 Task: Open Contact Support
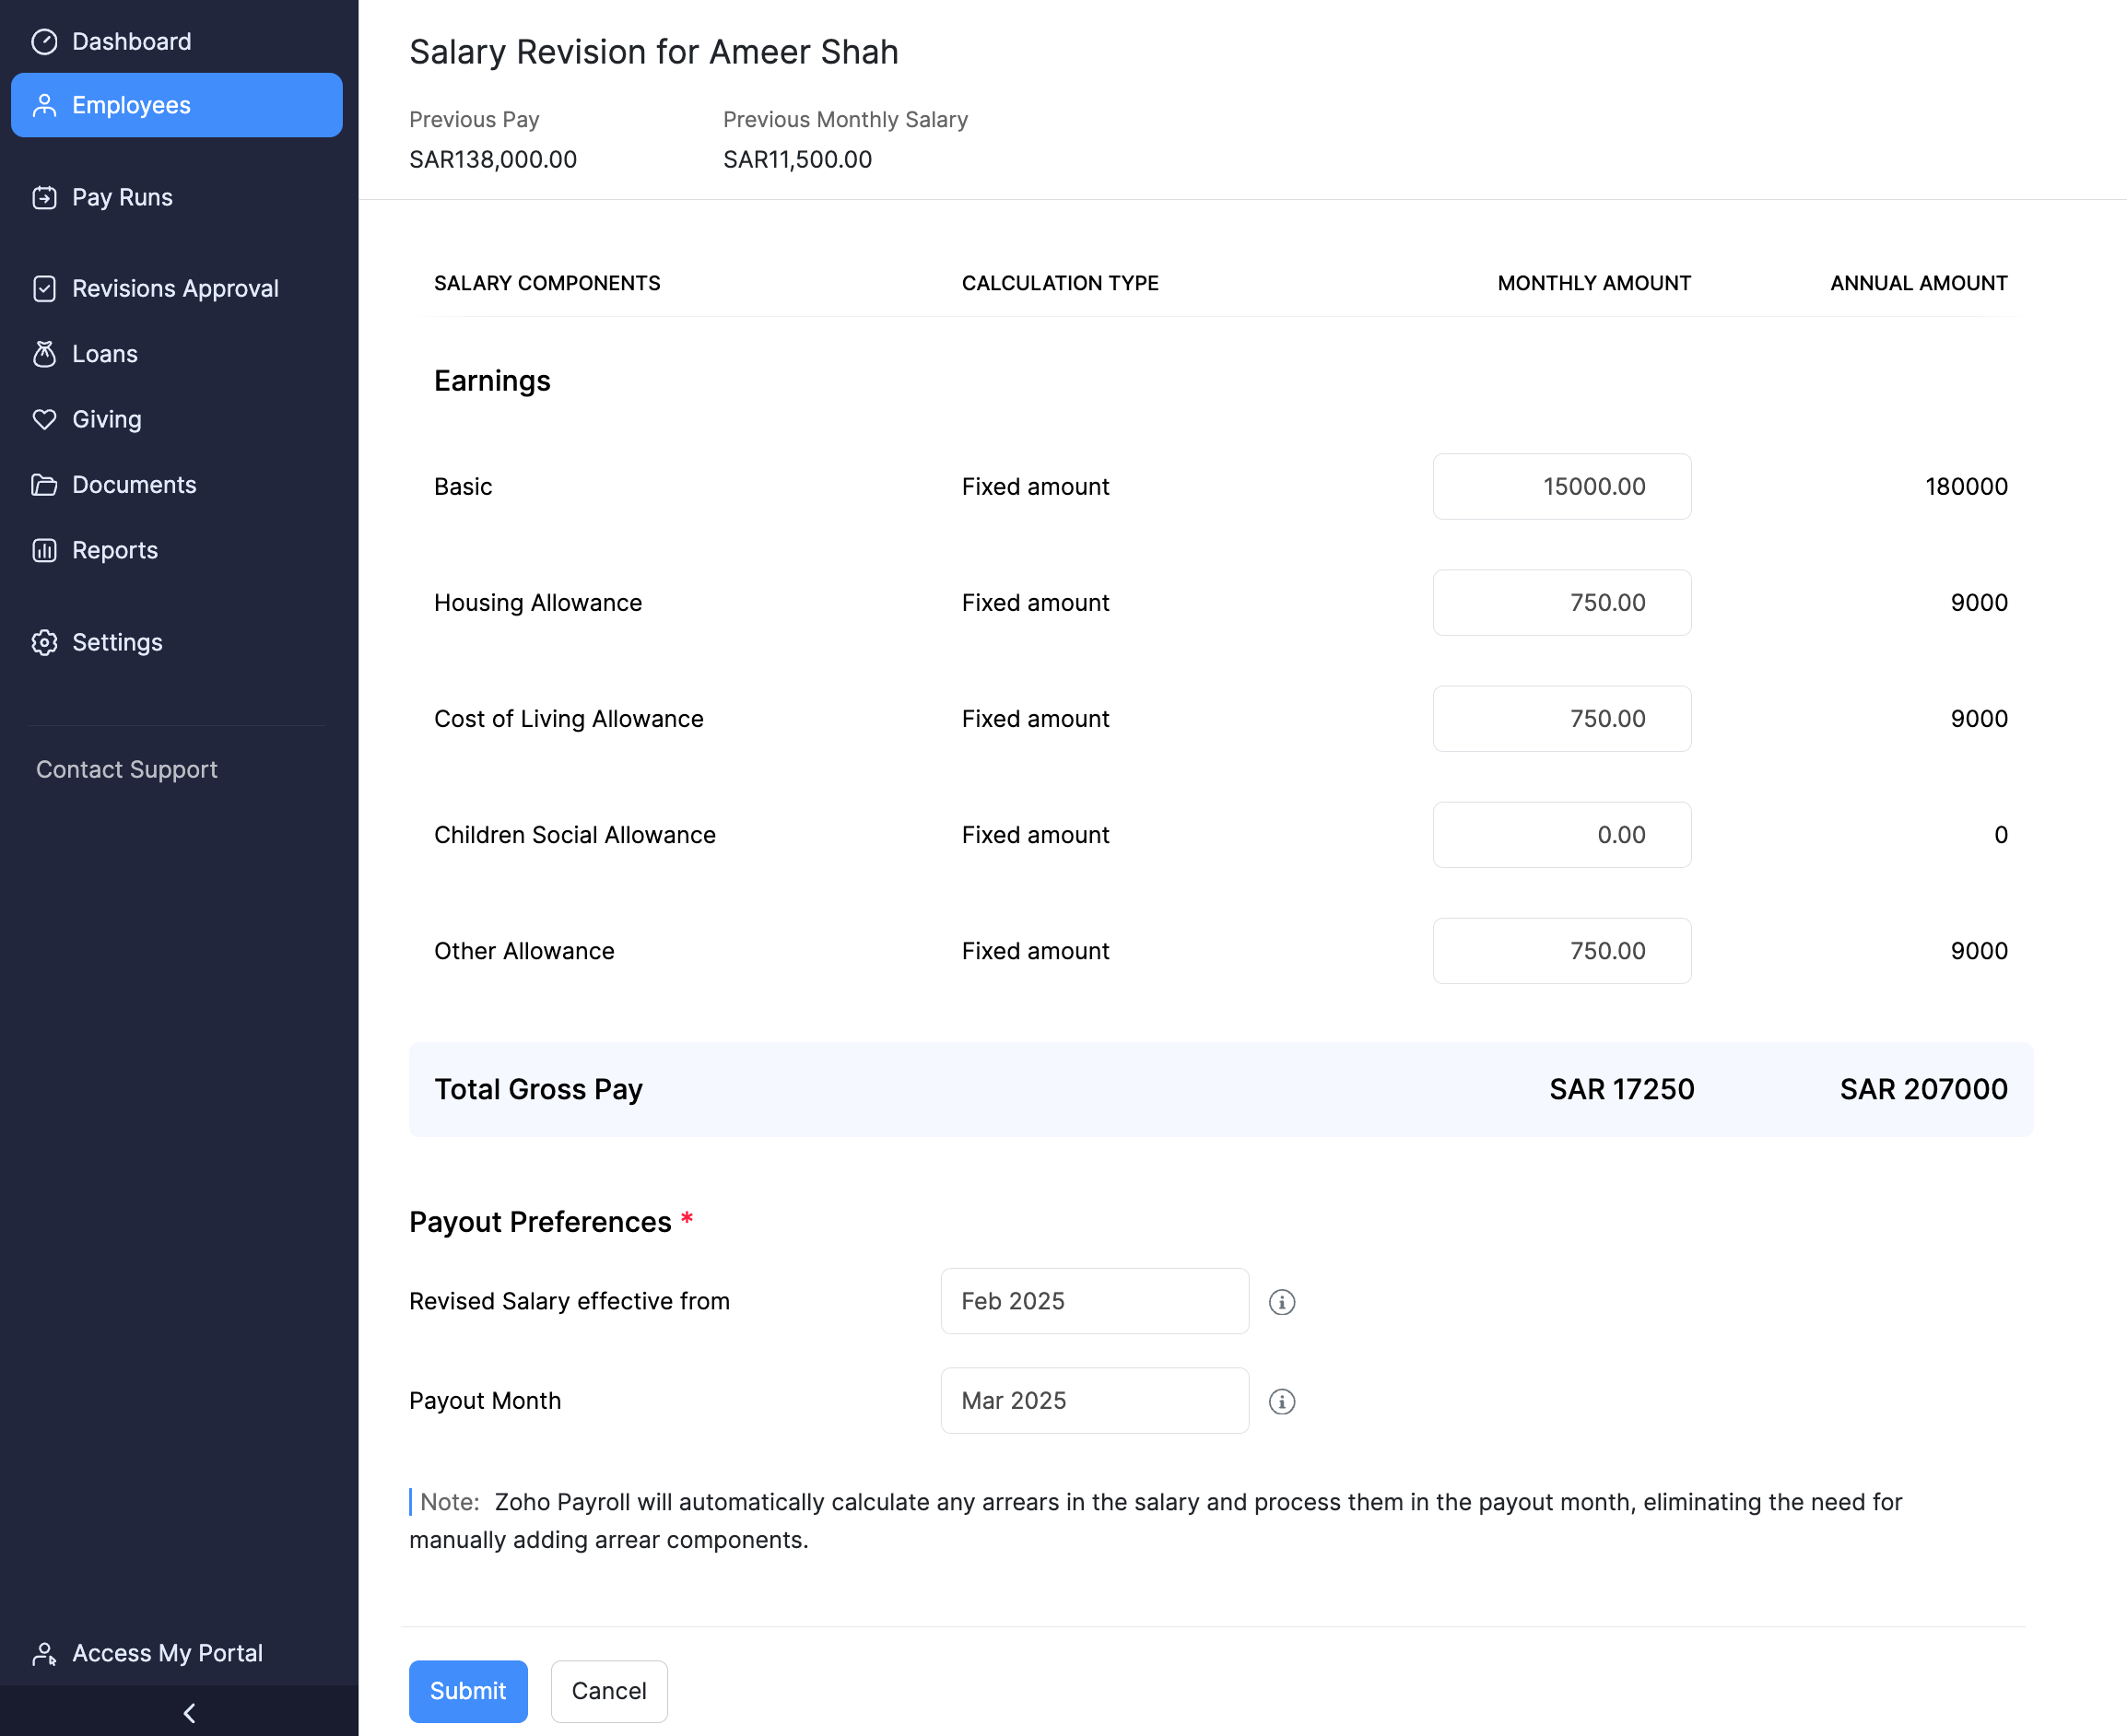click(x=126, y=769)
